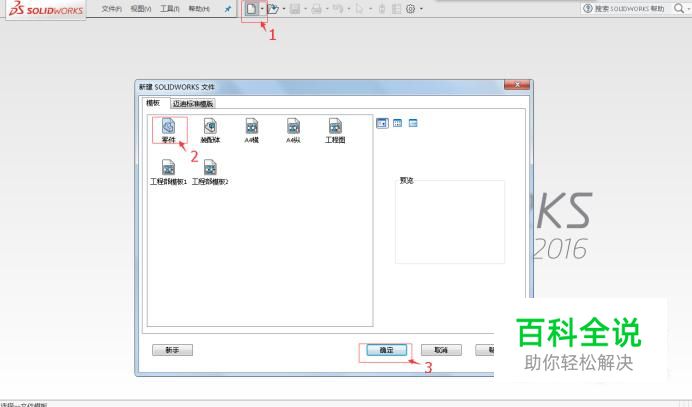
Task: Click the Print icon in toolbar
Action: point(316,9)
